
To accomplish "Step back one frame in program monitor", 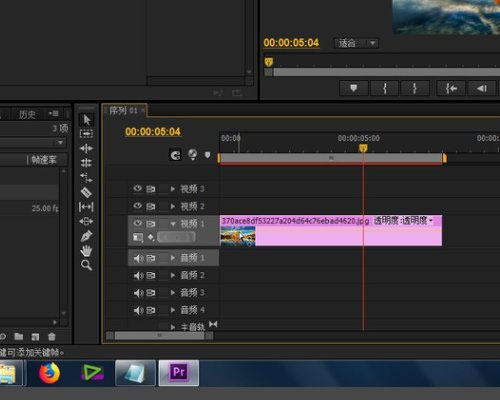I will pos(482,88).
